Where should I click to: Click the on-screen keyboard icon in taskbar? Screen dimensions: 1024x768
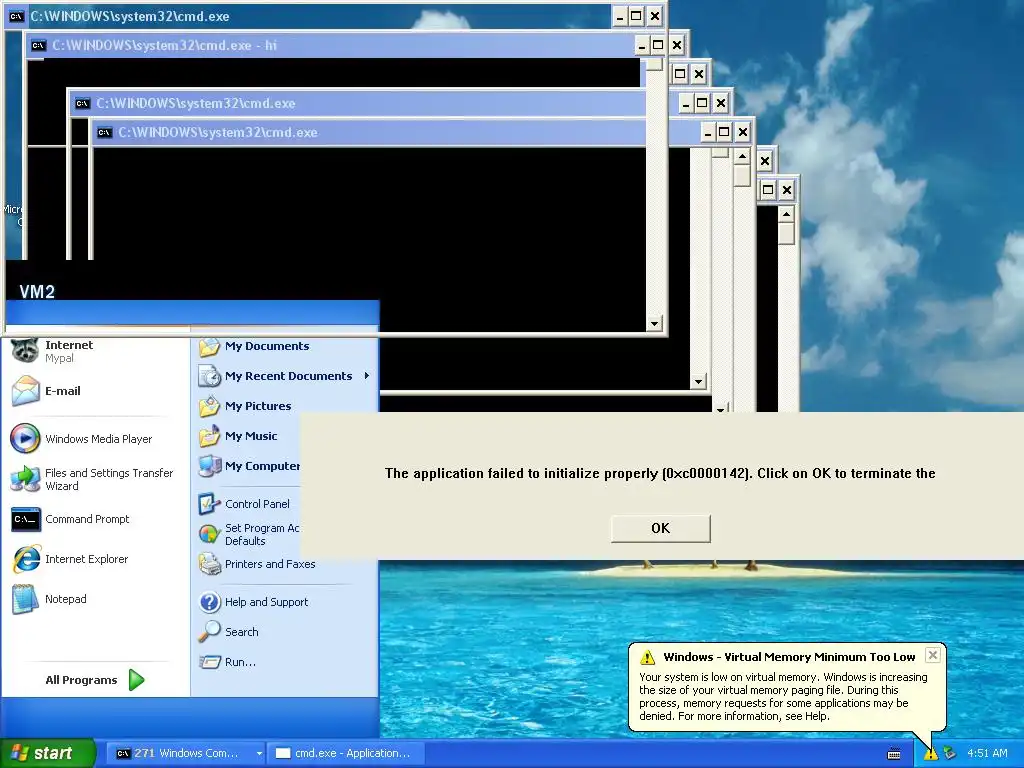pos(894,754)
